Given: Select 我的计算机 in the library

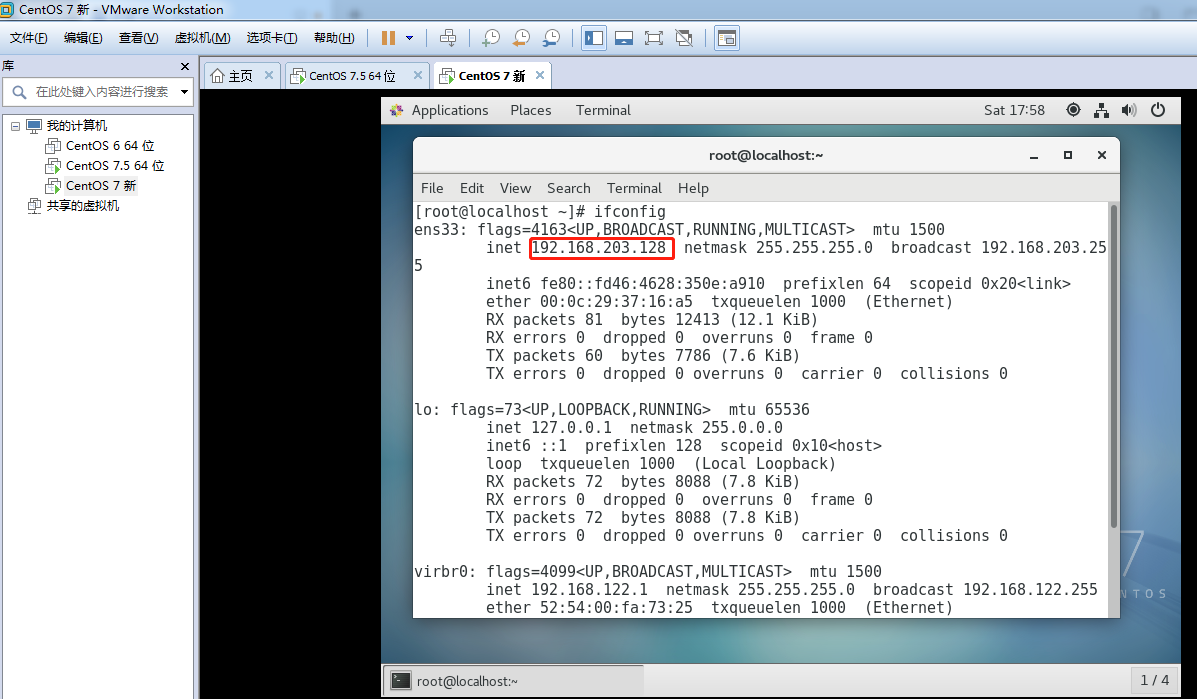Looking at the screenshot, I should (76, 126).
